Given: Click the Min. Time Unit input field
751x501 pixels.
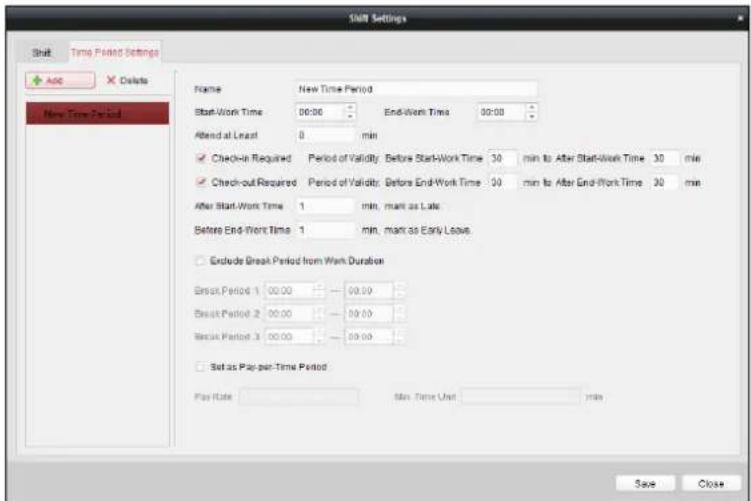Looking at the screenshot, I should 521,397.
